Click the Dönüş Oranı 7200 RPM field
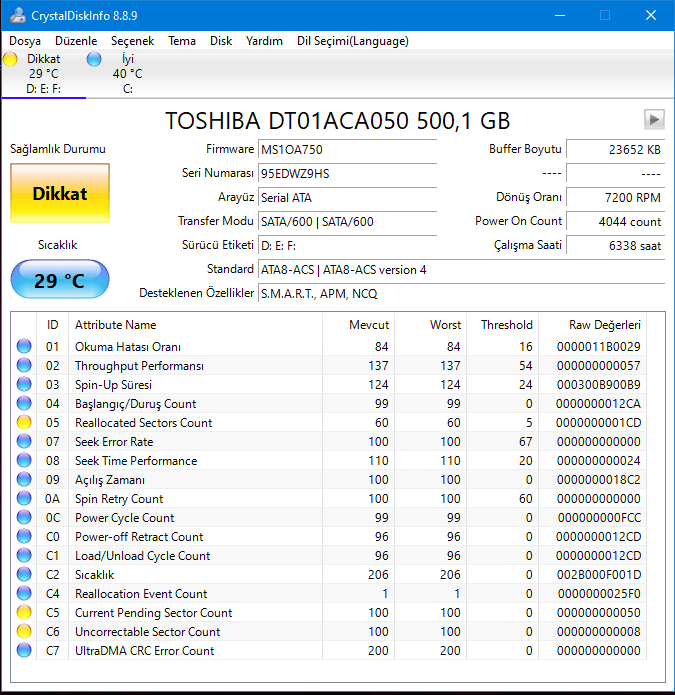Image resolution: width=675 pixels, height=695 pixels. coord(615,197)
